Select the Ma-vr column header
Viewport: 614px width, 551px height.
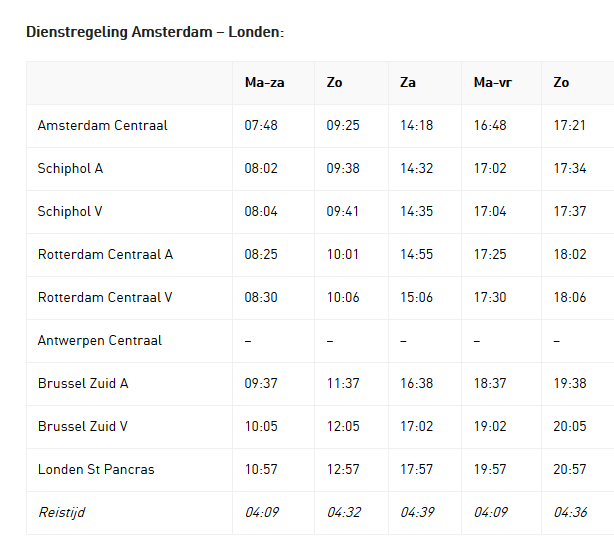493,83
